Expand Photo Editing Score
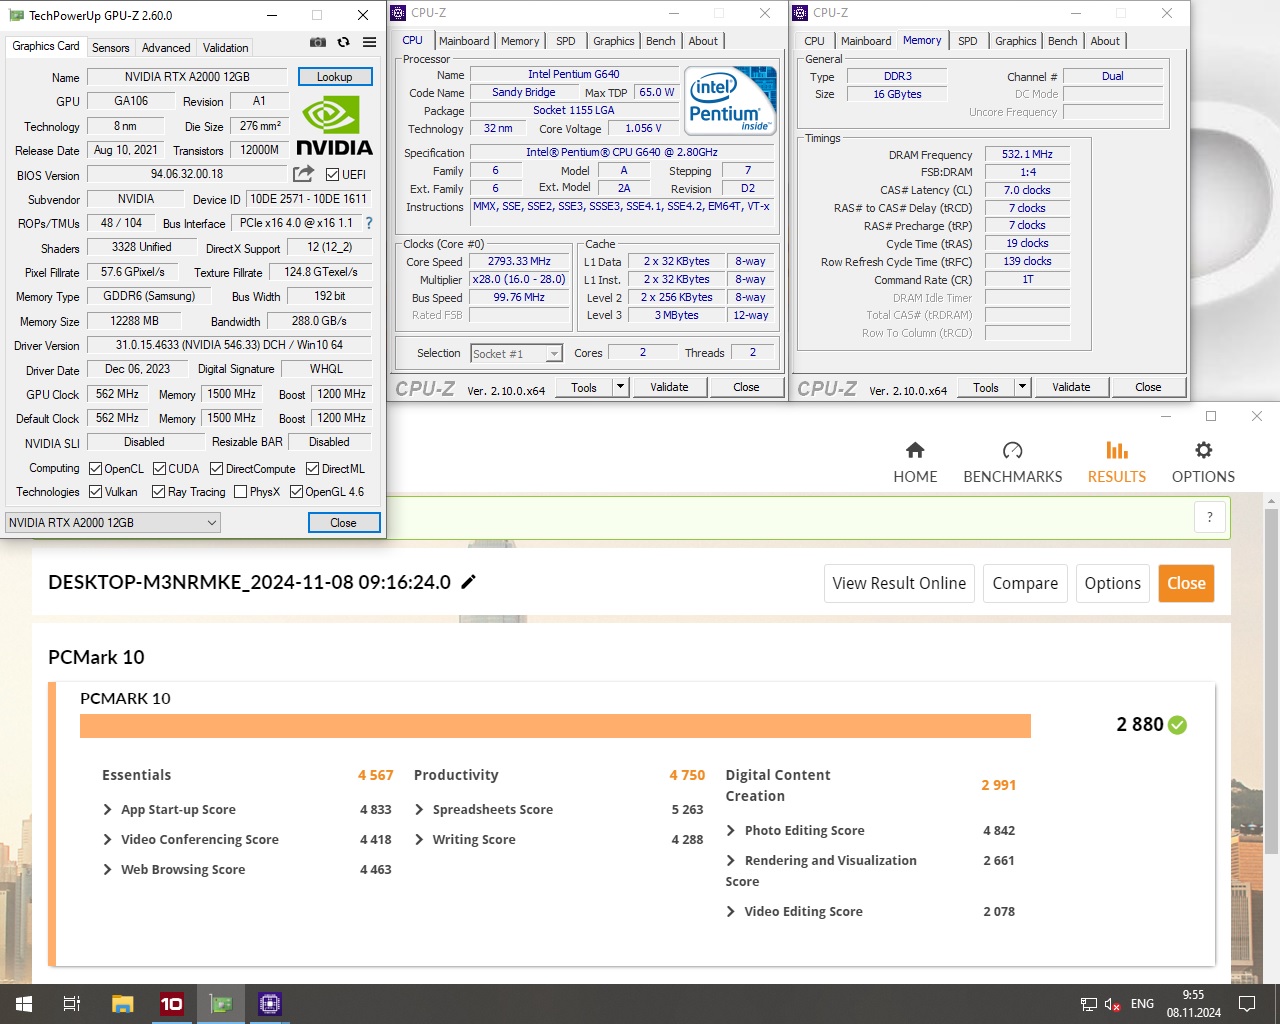This screenshot has height=1024, width=1280. click(731, 831)
